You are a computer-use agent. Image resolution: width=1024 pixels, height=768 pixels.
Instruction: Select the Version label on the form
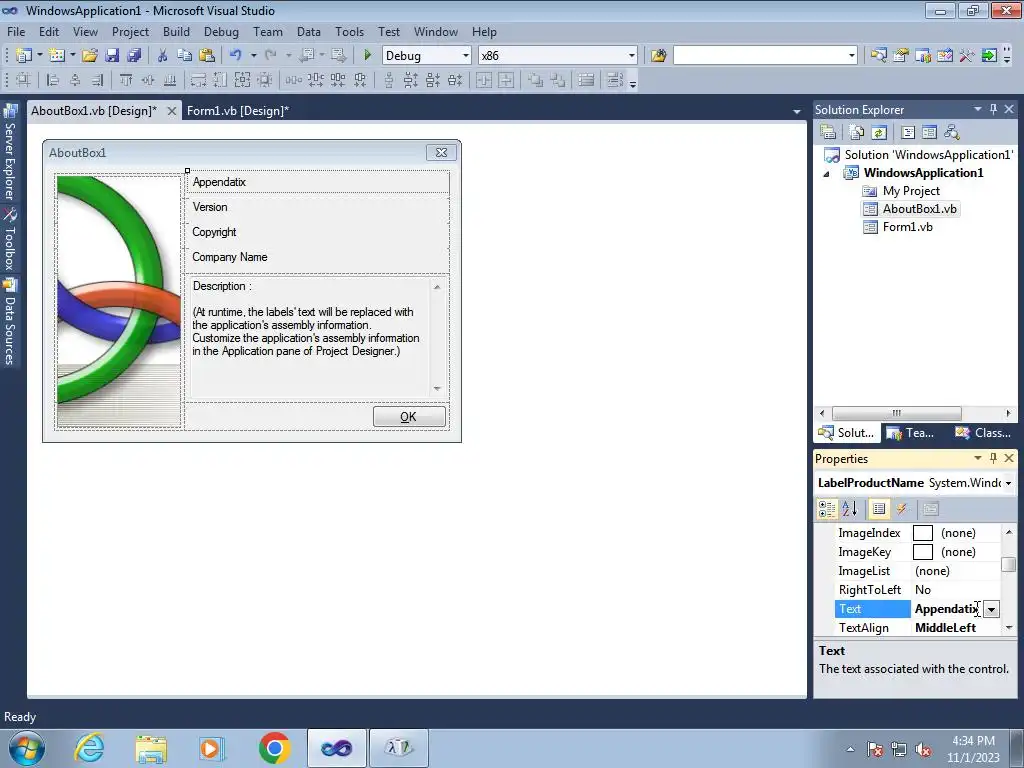point(210,207)
